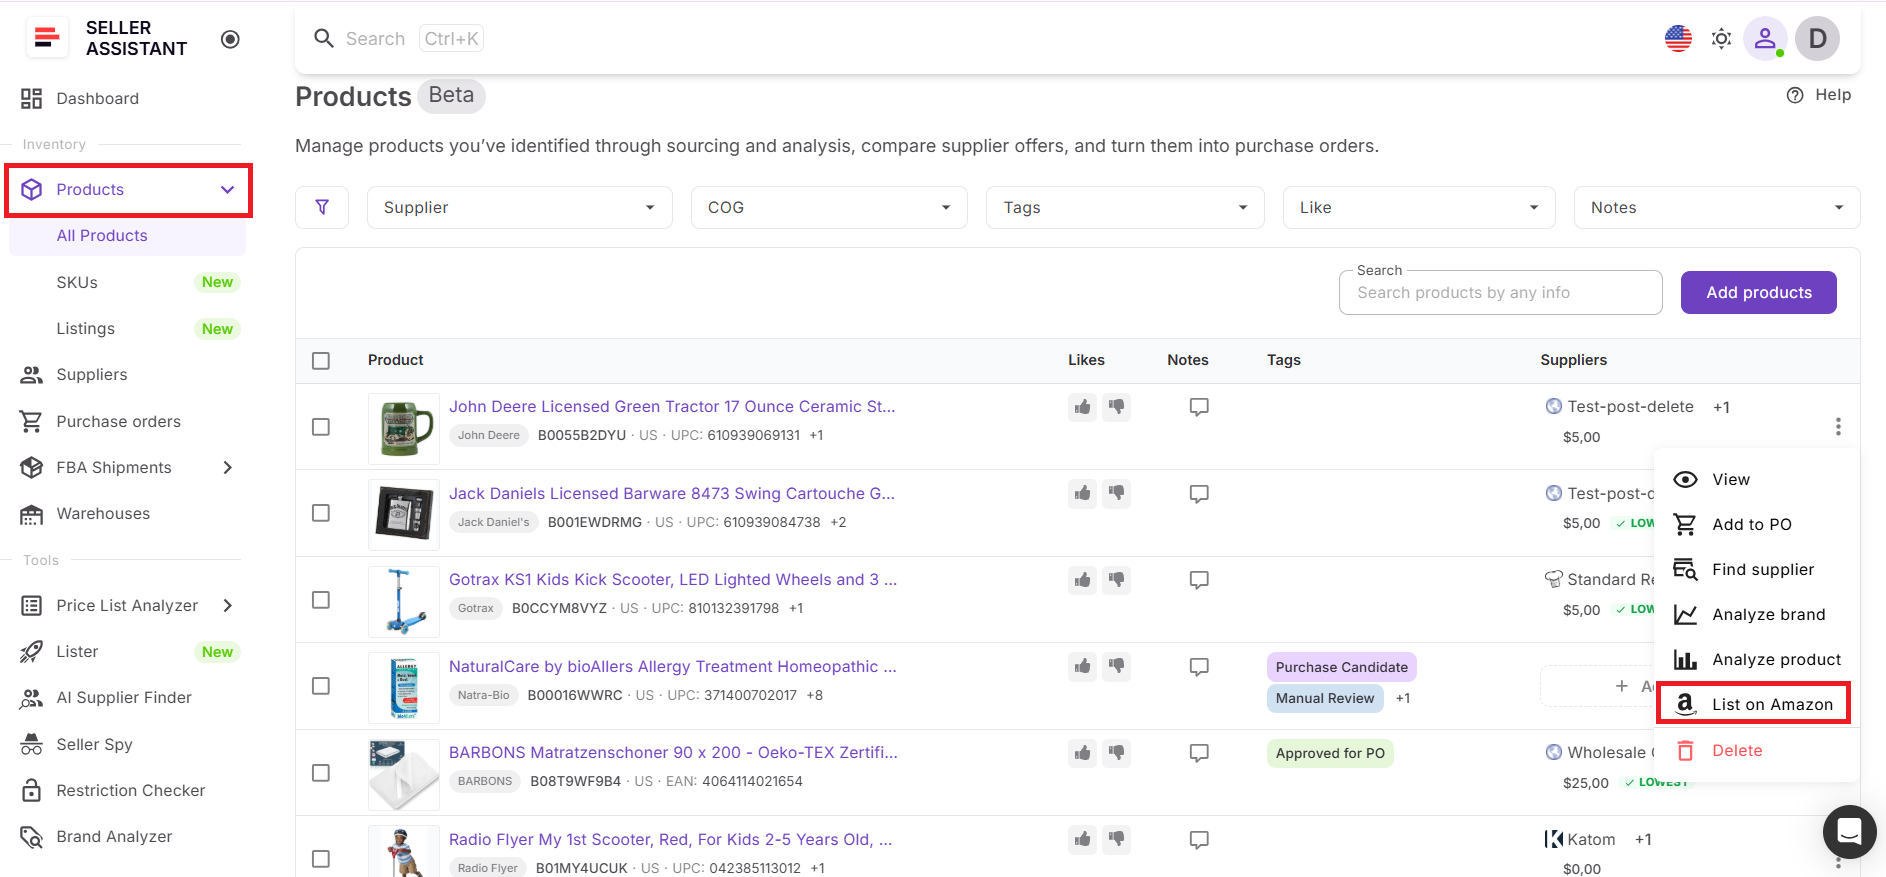The height and width of the screenshot is (877, 1886).
Task: Click Brand Analyzer icon
Action: click(x=32, y=836)
